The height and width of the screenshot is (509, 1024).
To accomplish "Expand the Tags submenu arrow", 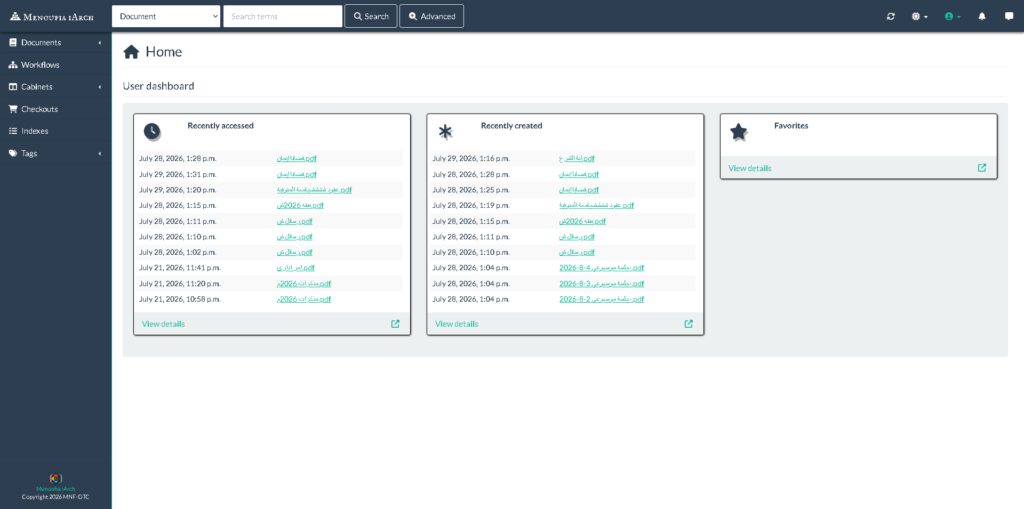I will [x=100, y=154].
